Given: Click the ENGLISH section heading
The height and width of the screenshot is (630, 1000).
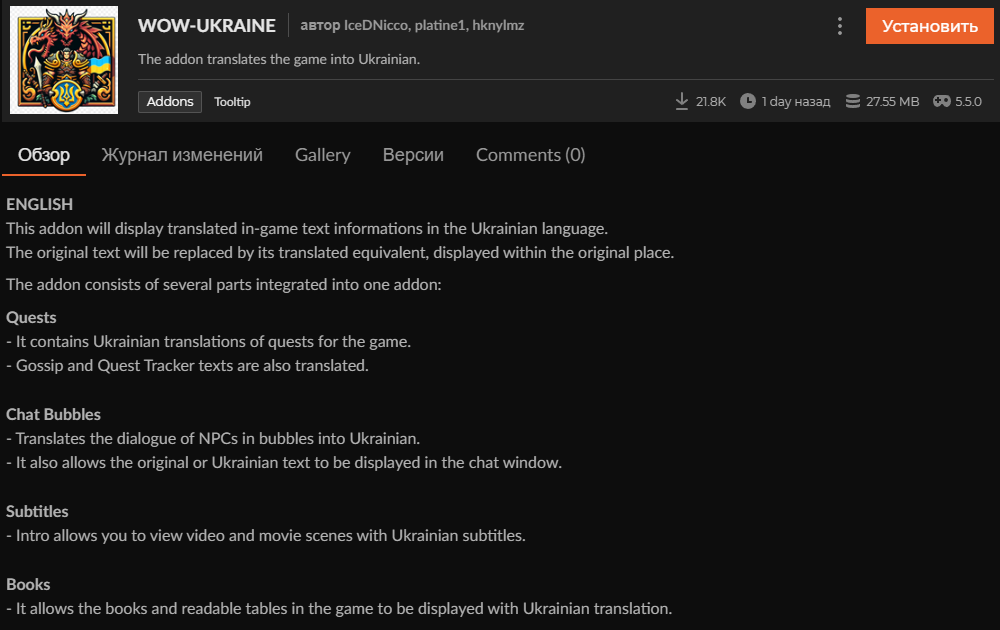Looking at the screenshot, I should click(40, 204).
